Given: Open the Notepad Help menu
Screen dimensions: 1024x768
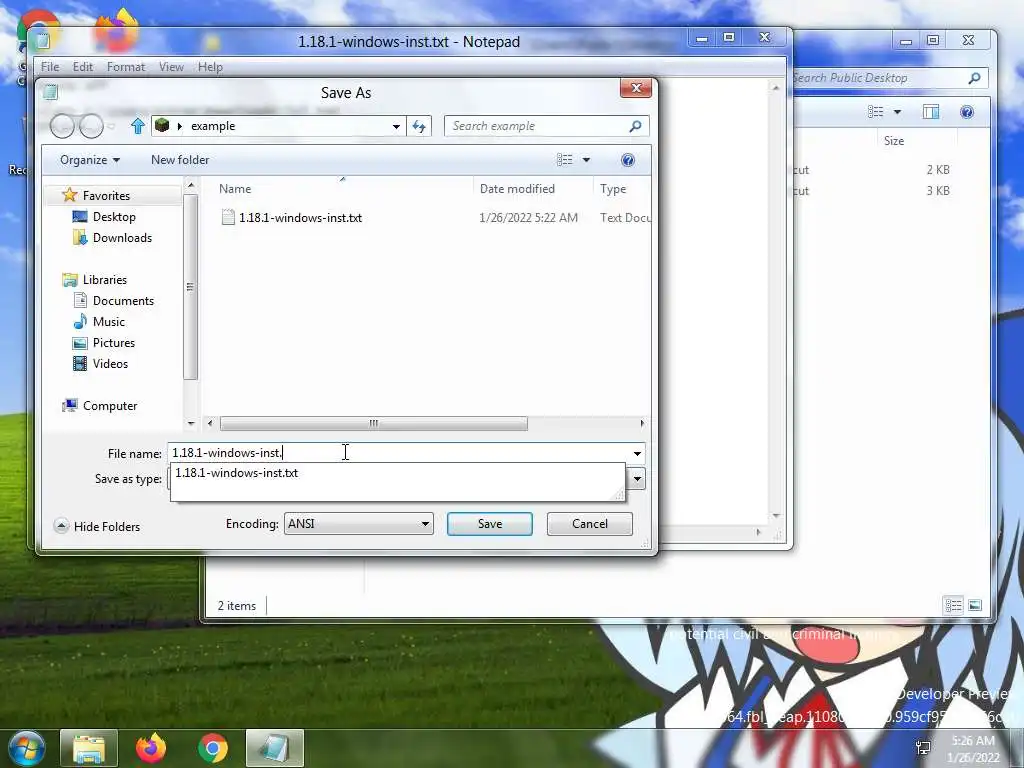Looking at the screenshot, I should pyautogui.click(x=210, y=67).
